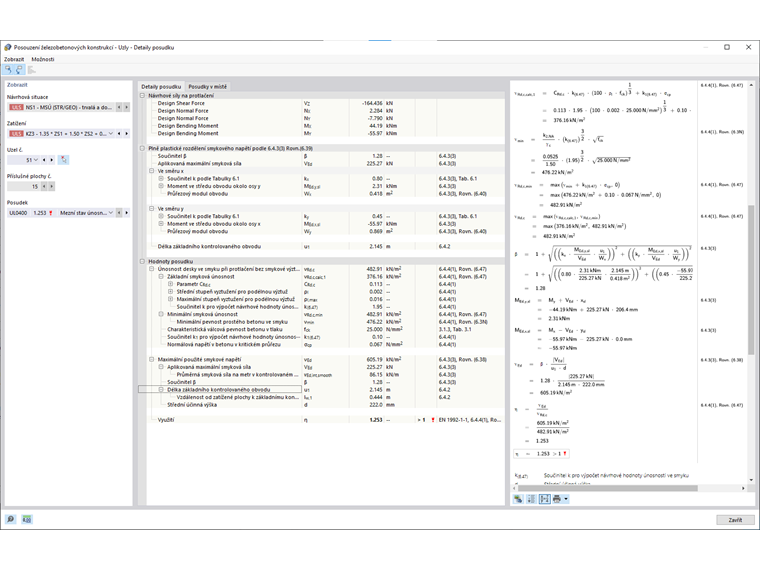760x570 pixels.
Task: Select Charakteristická válcová pevnost betonu v tlaku row
Action: click(x=325, y=329)
